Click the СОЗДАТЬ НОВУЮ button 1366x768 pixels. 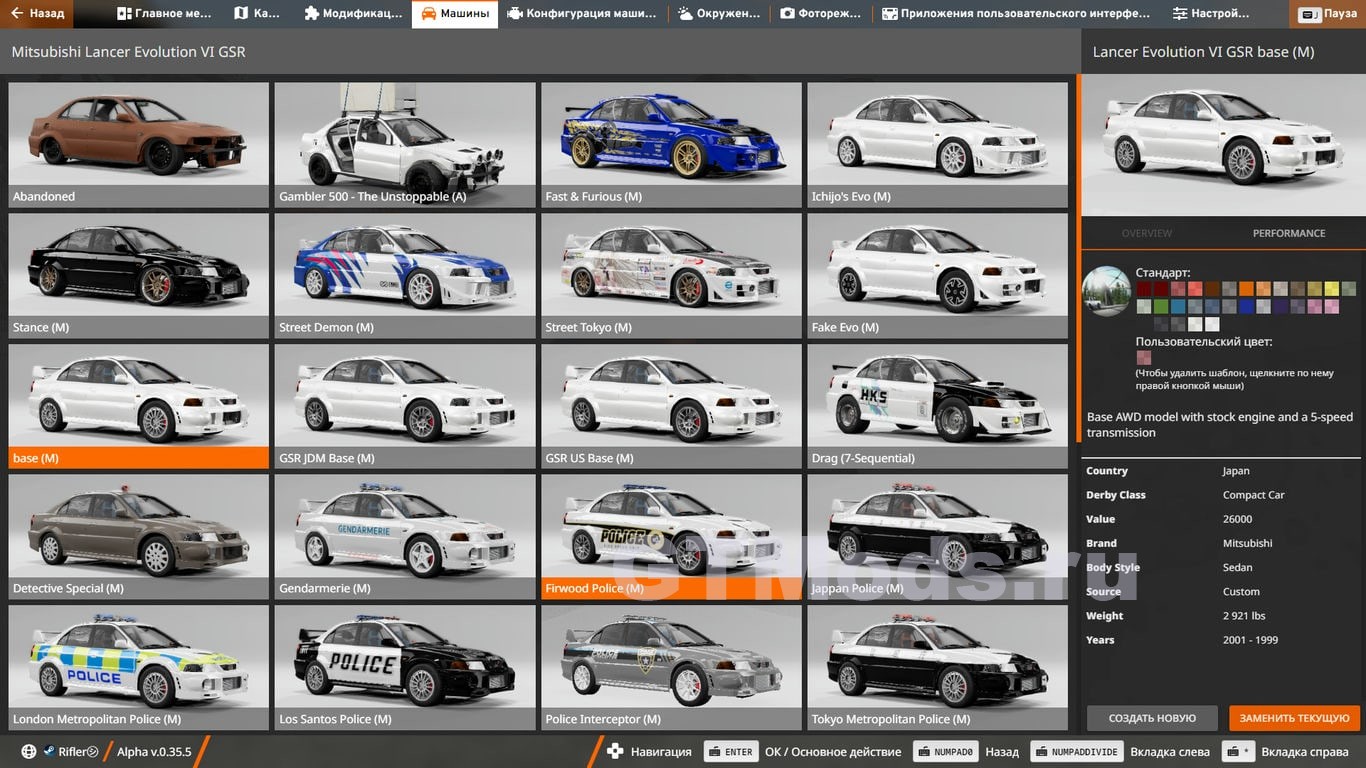click(1152, 718)
